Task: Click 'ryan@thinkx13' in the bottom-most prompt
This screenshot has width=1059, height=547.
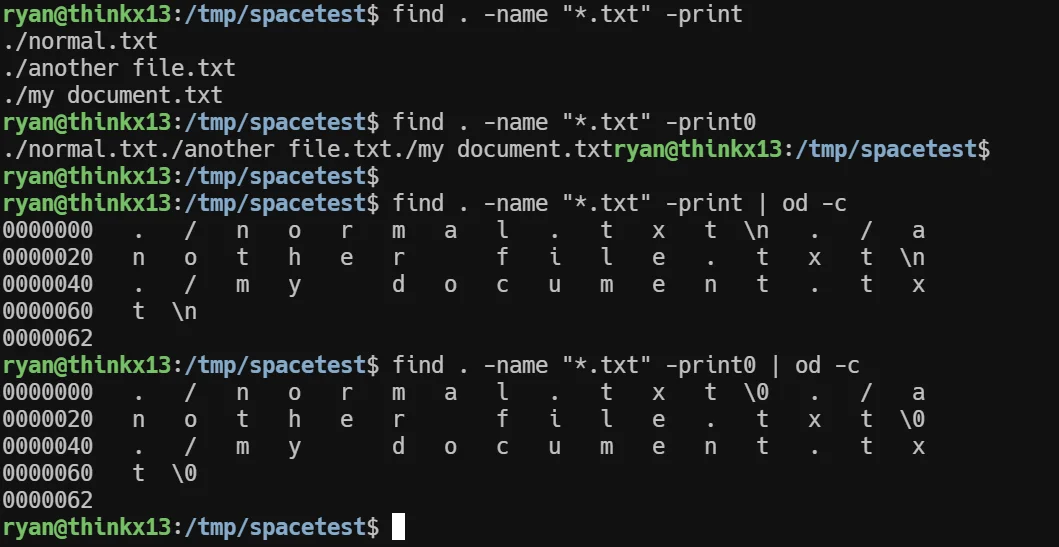Action: [x=86, y=527]
